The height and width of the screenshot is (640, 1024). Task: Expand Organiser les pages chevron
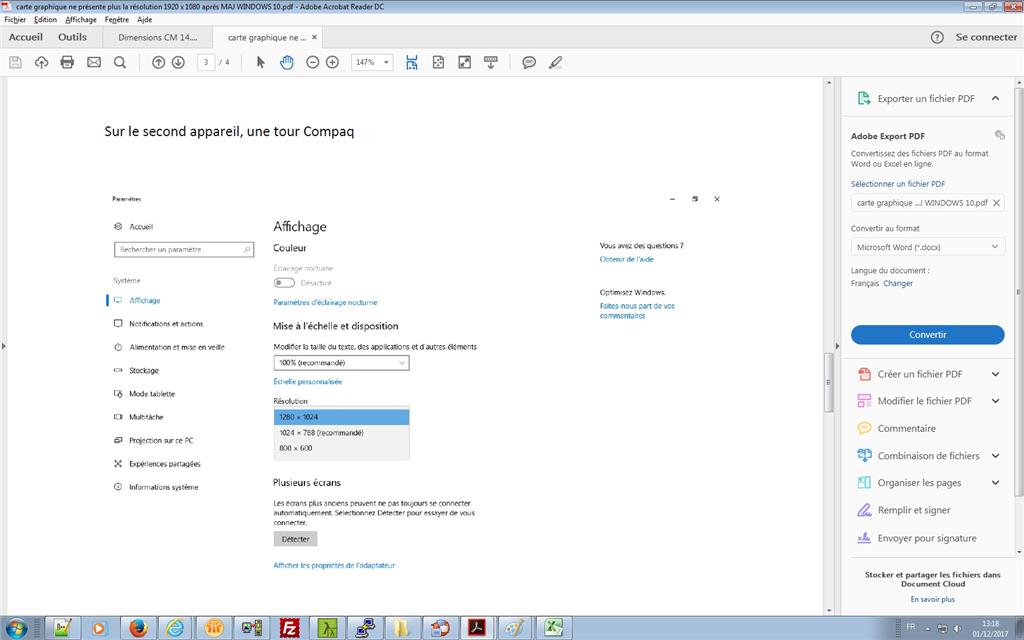point(995,483)
